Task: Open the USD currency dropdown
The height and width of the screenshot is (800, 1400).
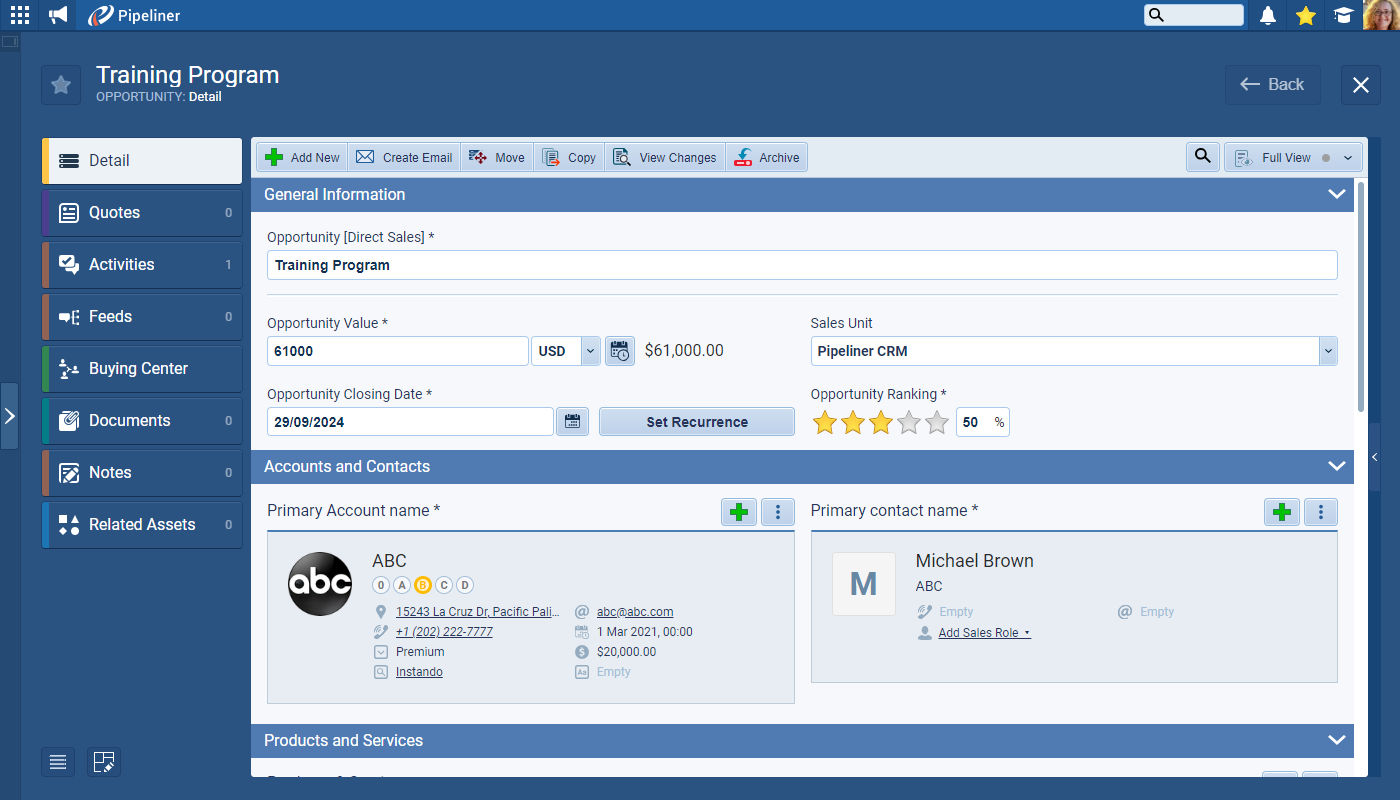Action: [589, 351]
